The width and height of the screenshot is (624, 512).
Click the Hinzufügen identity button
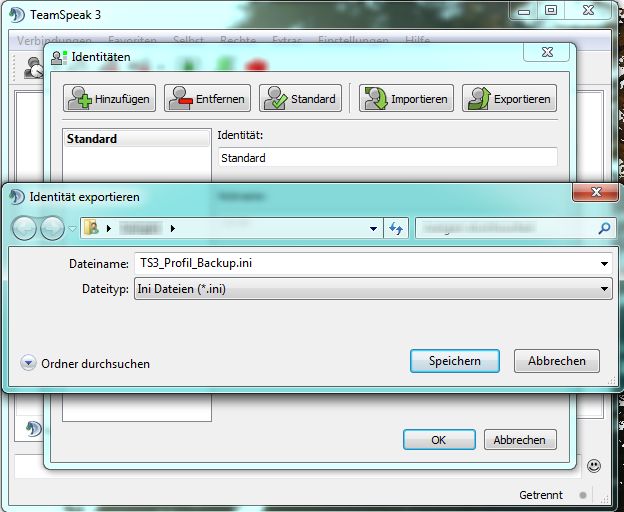109,98
